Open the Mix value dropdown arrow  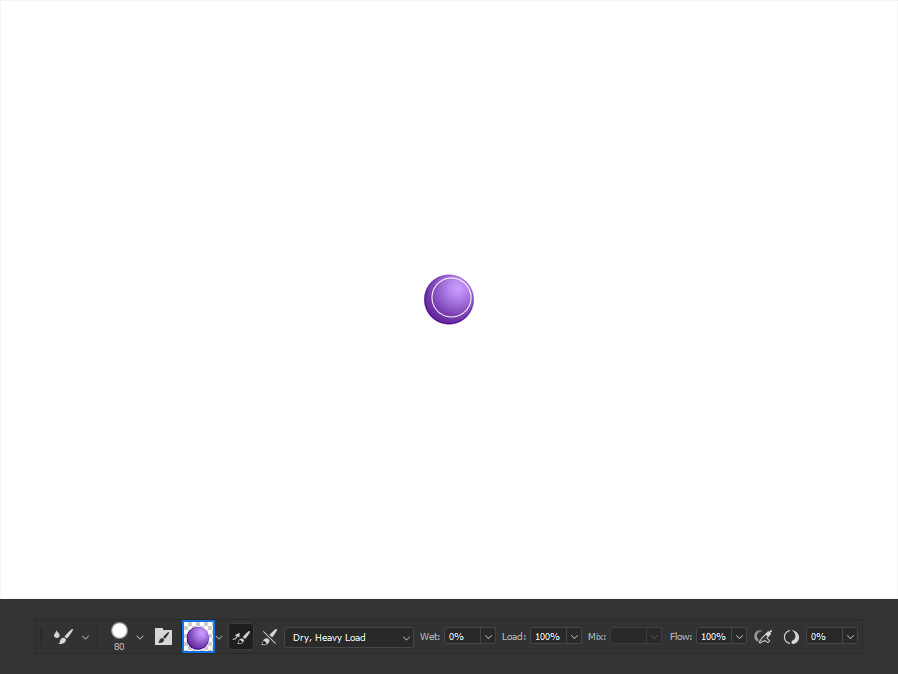(654, 637)
